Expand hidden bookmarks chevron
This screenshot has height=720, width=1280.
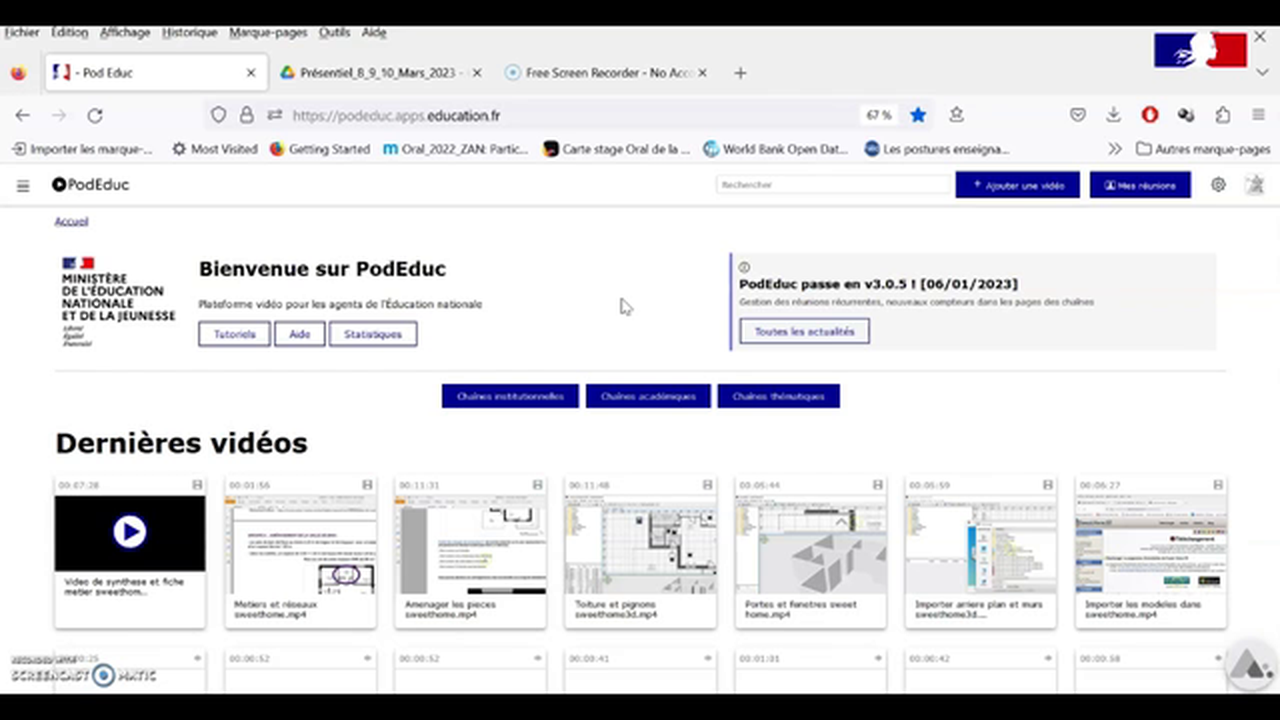tap(1115, 149)
